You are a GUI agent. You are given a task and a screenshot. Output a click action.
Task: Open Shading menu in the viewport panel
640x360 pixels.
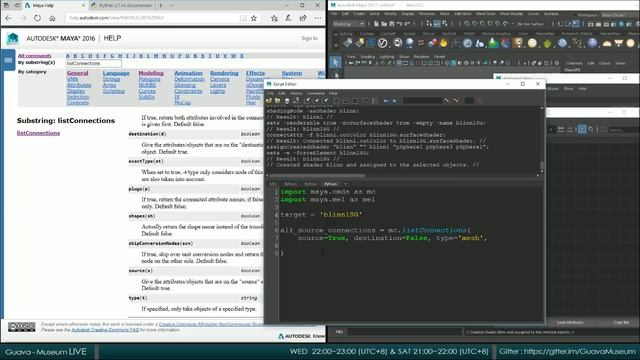click(x=368, y=57)
